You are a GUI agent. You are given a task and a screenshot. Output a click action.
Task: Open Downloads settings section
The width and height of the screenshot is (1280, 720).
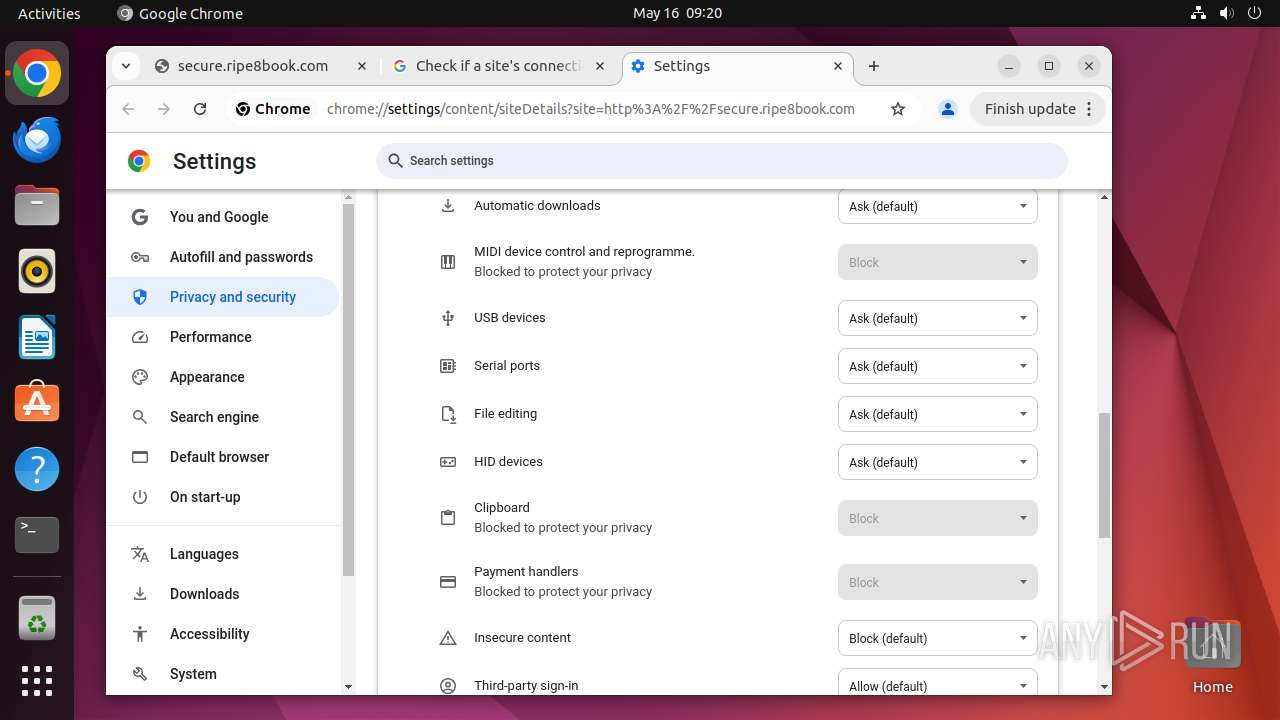pos(224,594)
